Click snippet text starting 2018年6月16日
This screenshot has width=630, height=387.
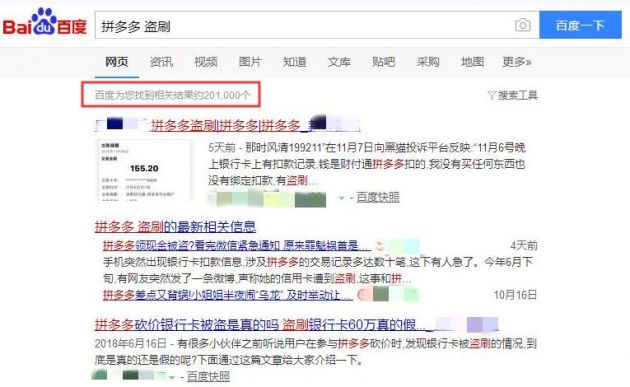316,352
